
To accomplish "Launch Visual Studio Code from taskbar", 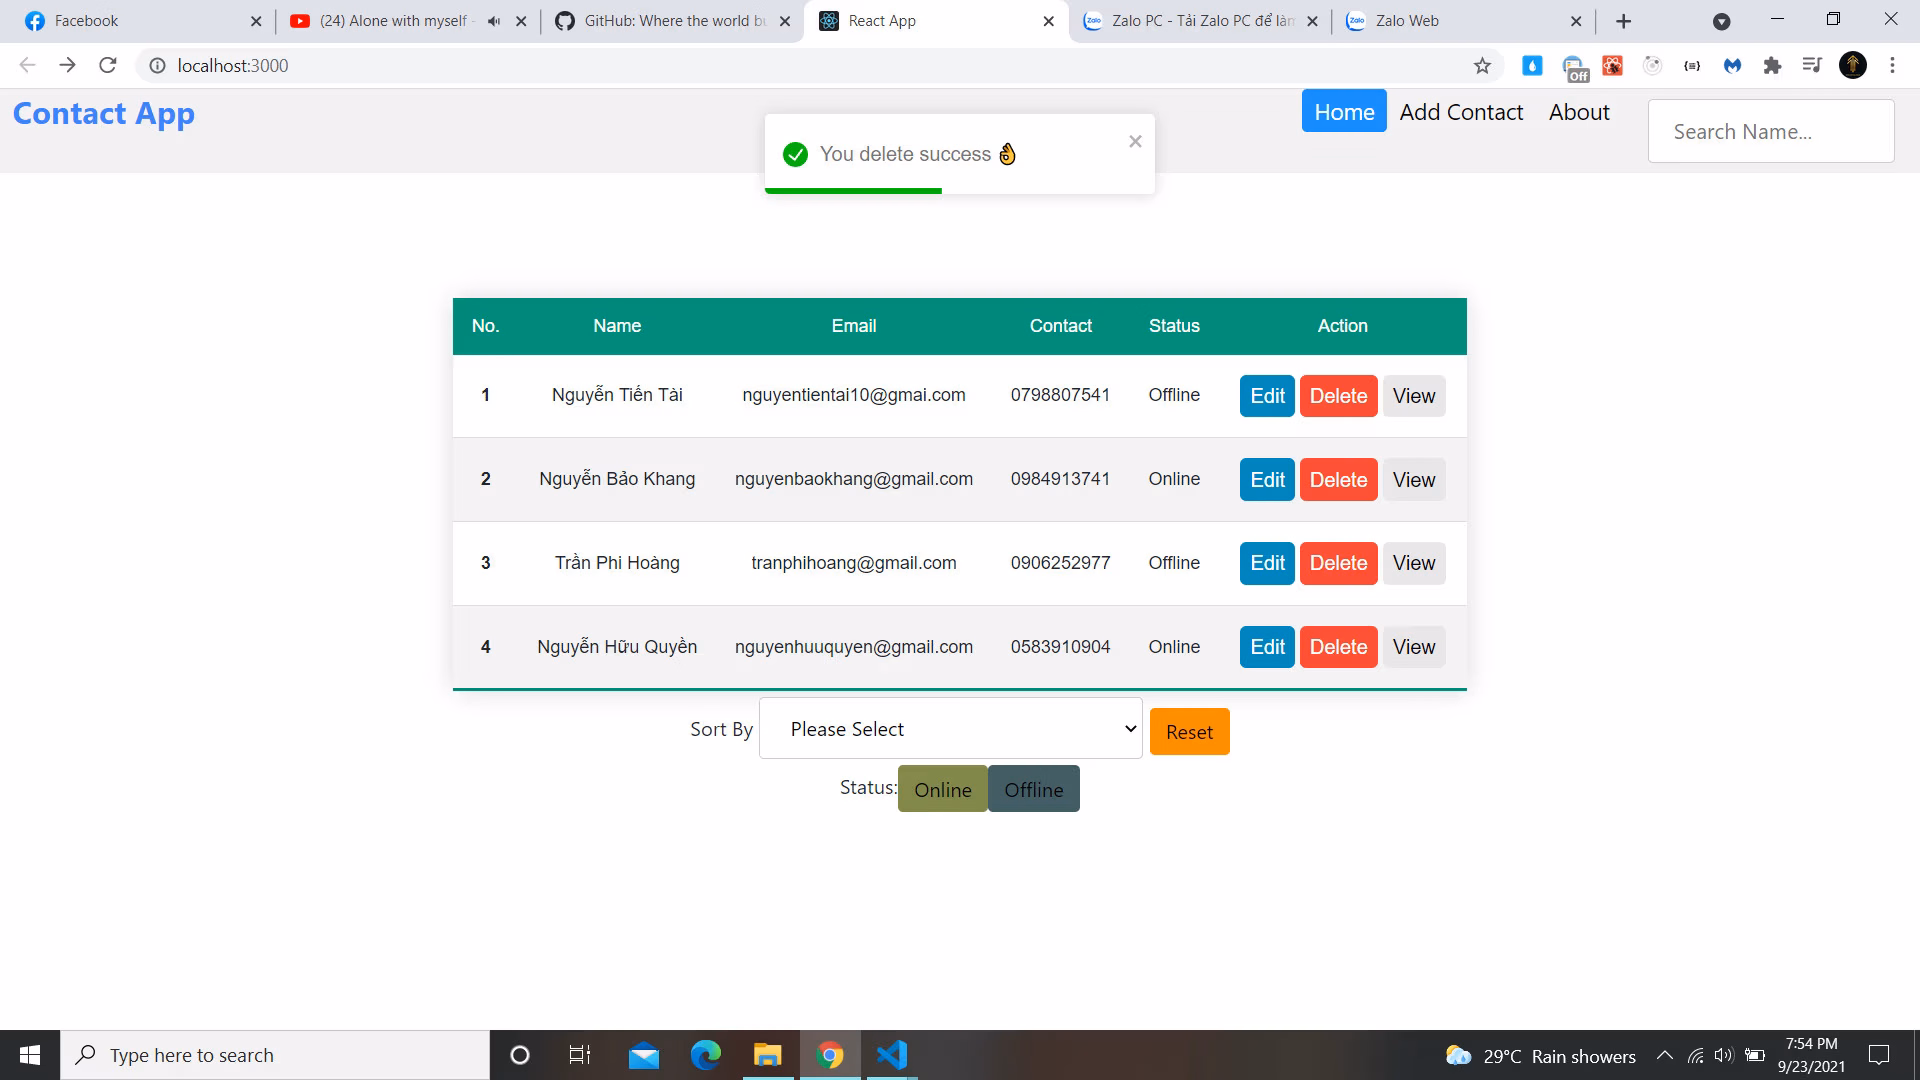I will click(x=892, y=1055).
